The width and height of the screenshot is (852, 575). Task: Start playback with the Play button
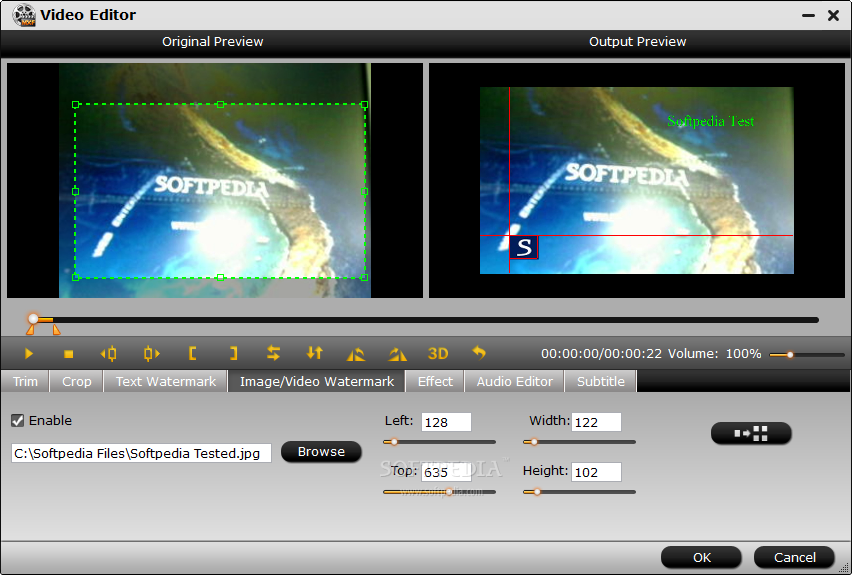[29, 354]
